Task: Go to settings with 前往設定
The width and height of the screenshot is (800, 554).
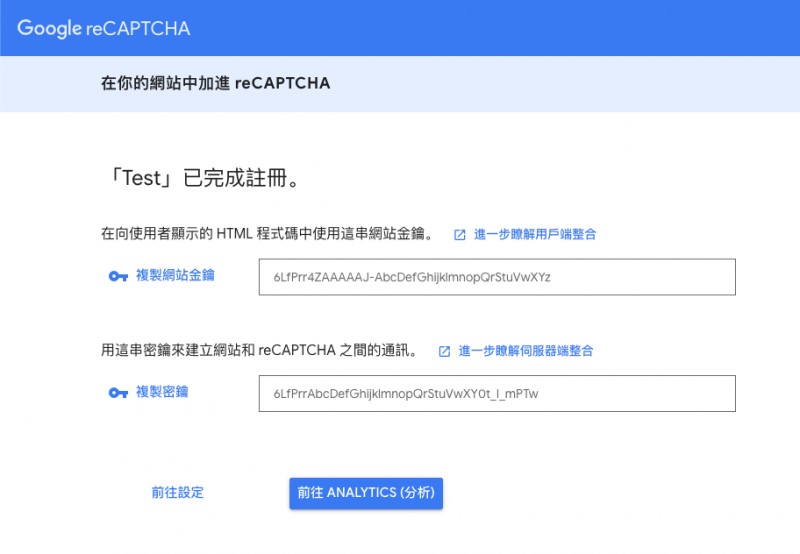Action: point(178,492)
